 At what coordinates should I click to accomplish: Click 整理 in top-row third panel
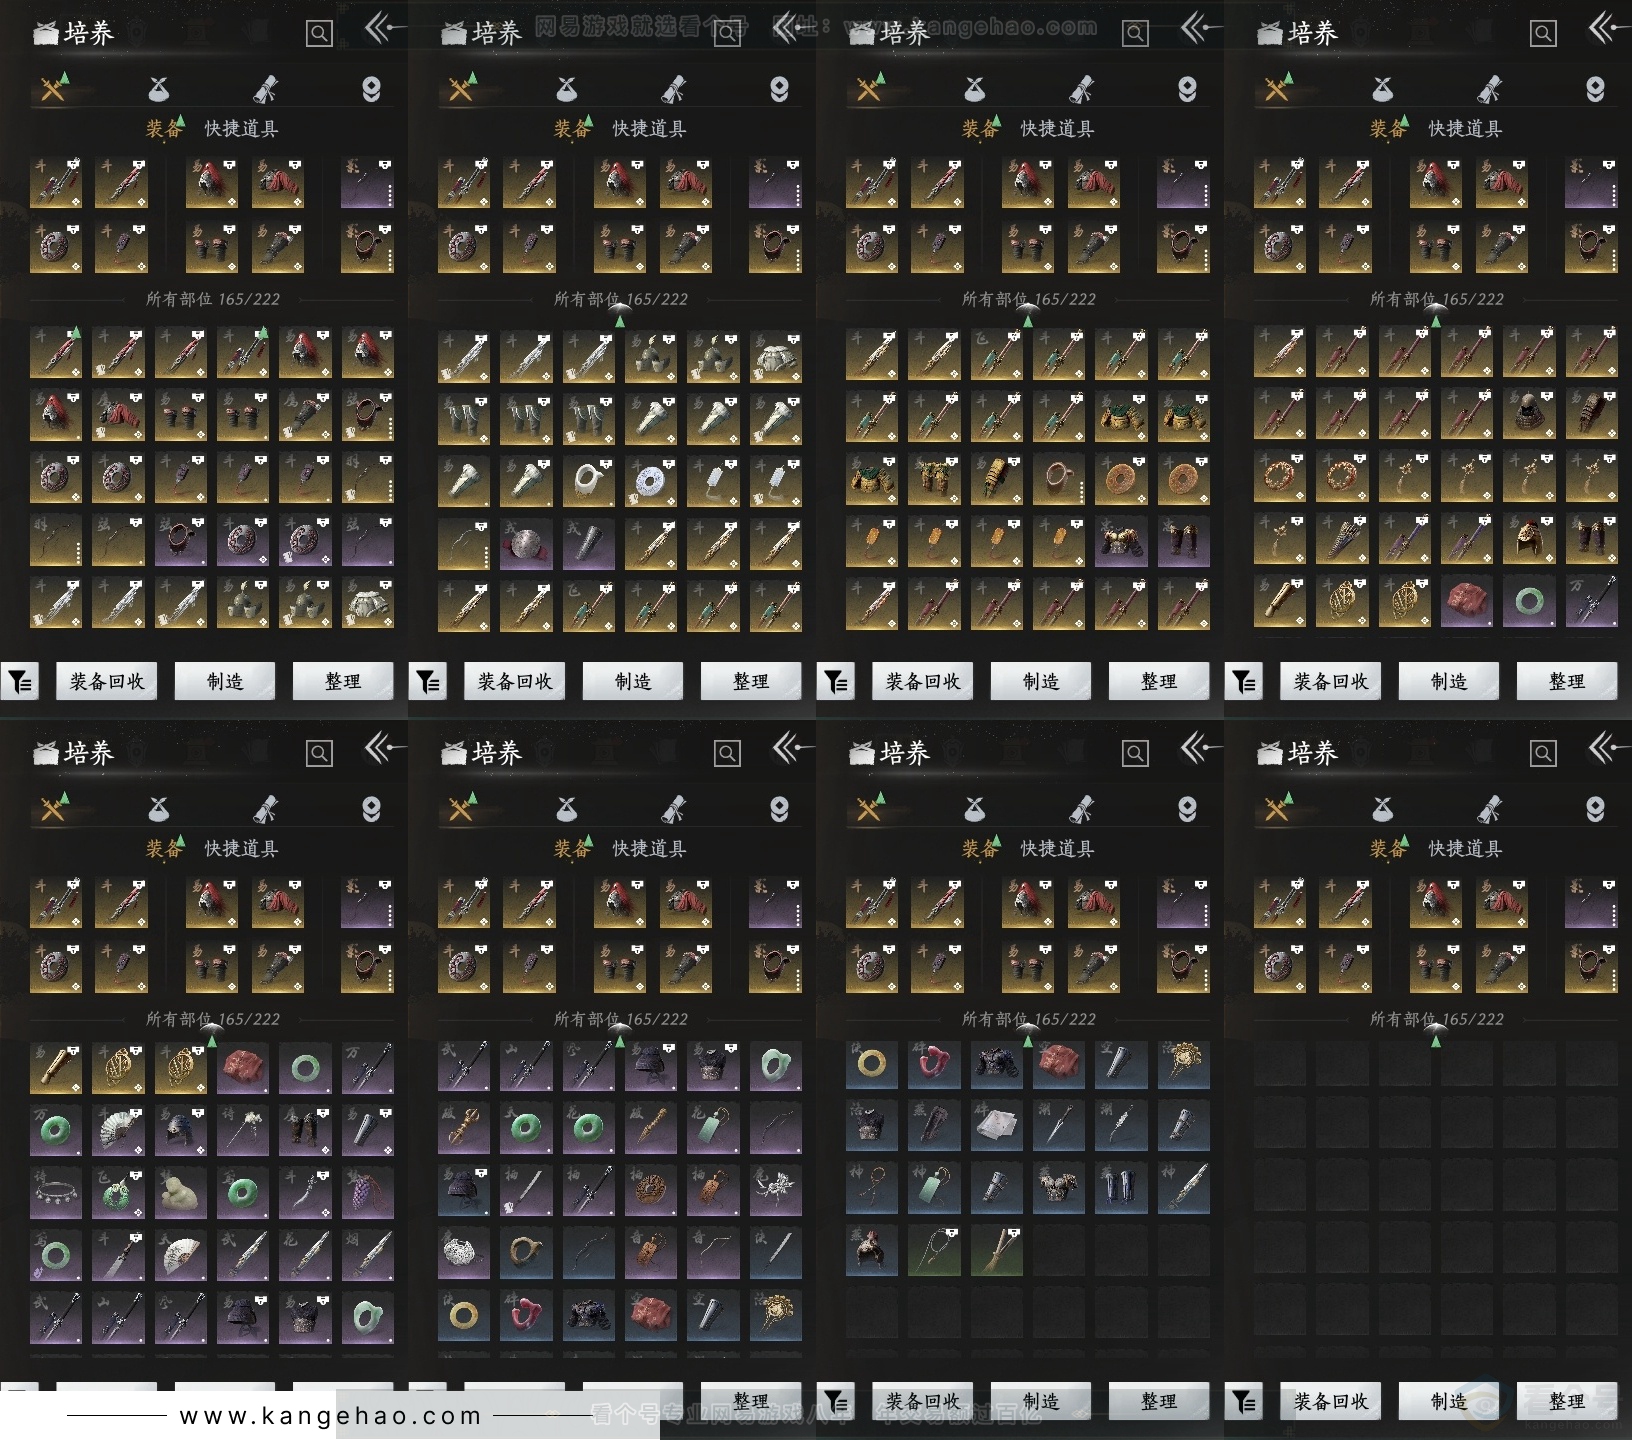[1159, 682]
